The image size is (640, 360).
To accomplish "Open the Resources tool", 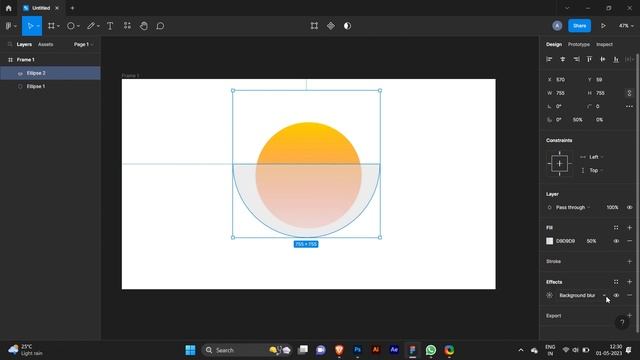I will 127,26.
